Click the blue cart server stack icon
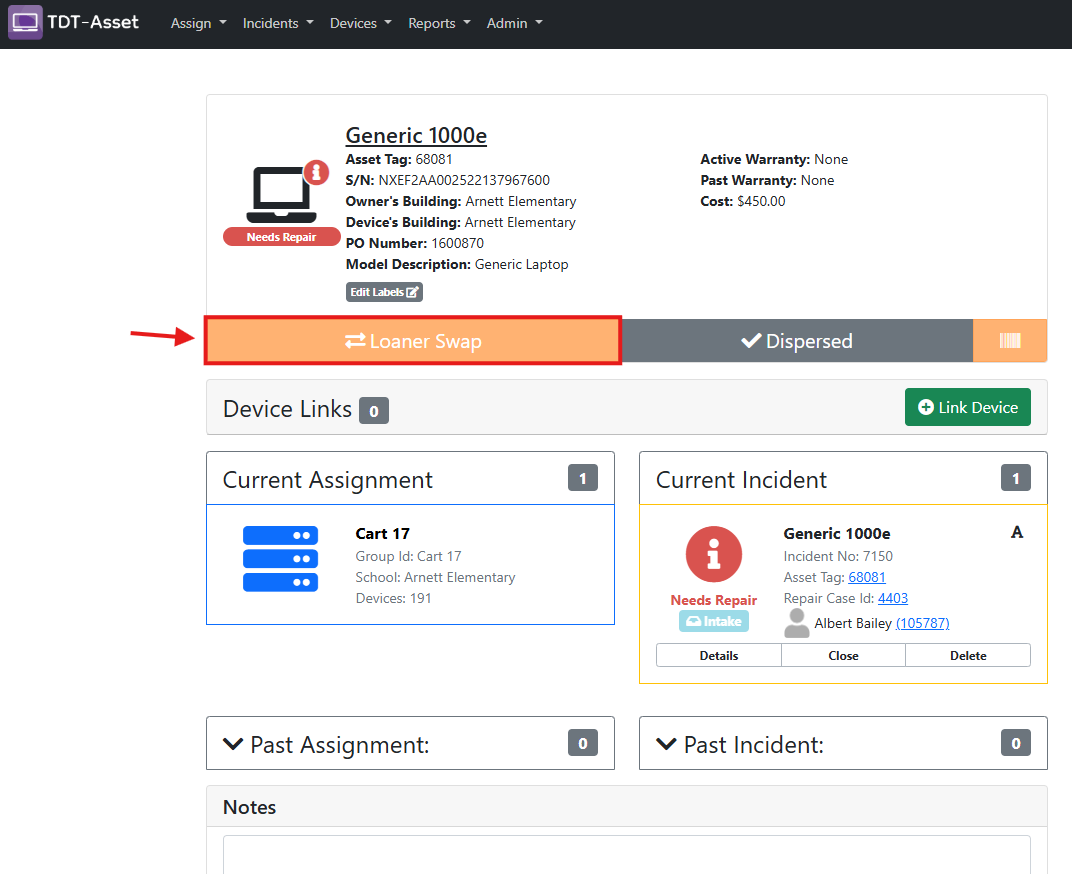The image size is (1072, 874). [280, 559]
